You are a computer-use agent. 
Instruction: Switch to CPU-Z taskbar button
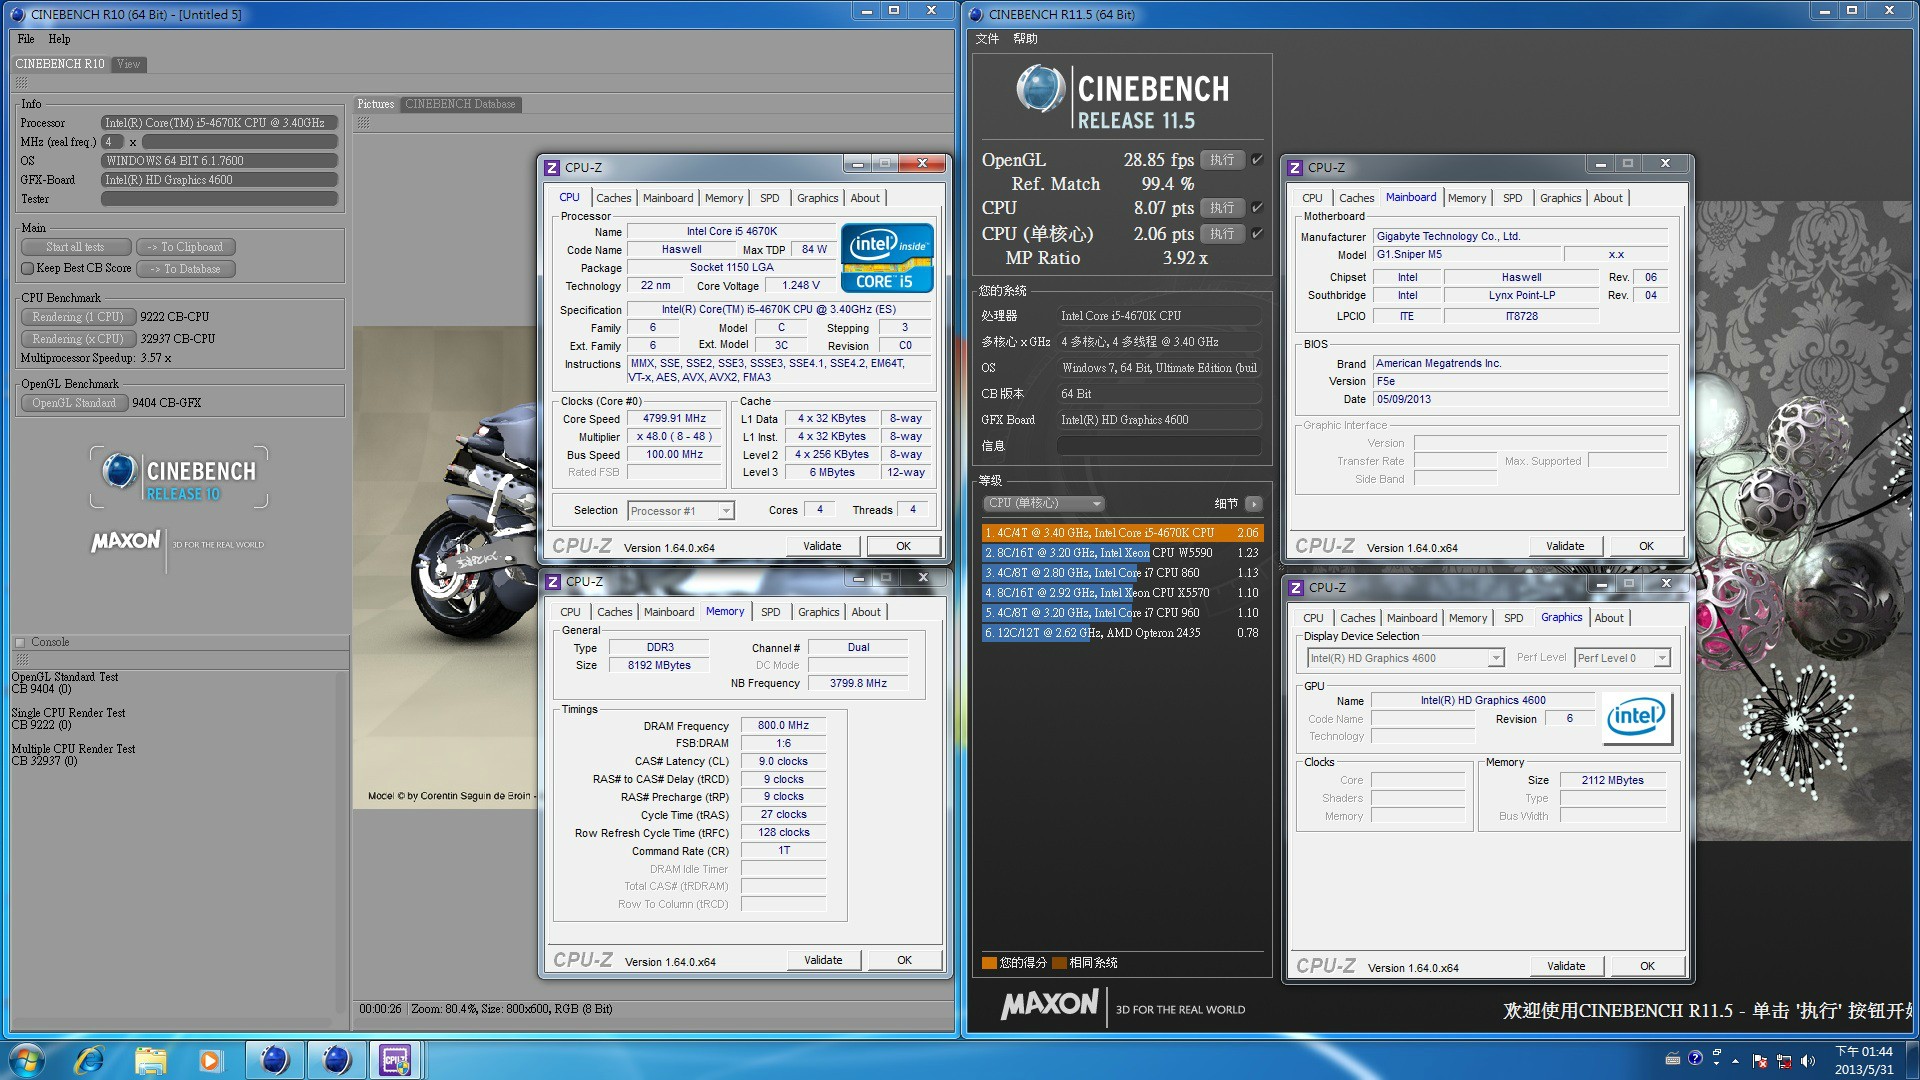395,1059
